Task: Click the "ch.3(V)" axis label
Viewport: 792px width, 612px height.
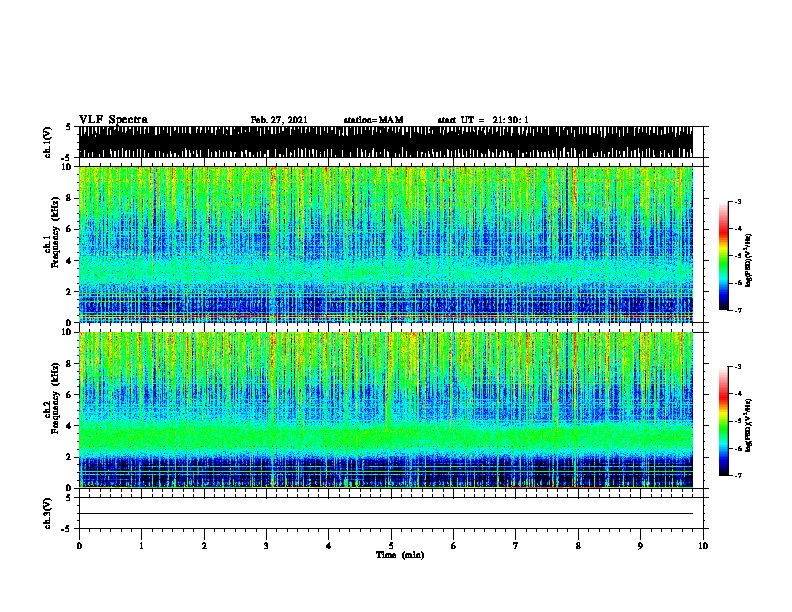Action: tap(47, 513)
